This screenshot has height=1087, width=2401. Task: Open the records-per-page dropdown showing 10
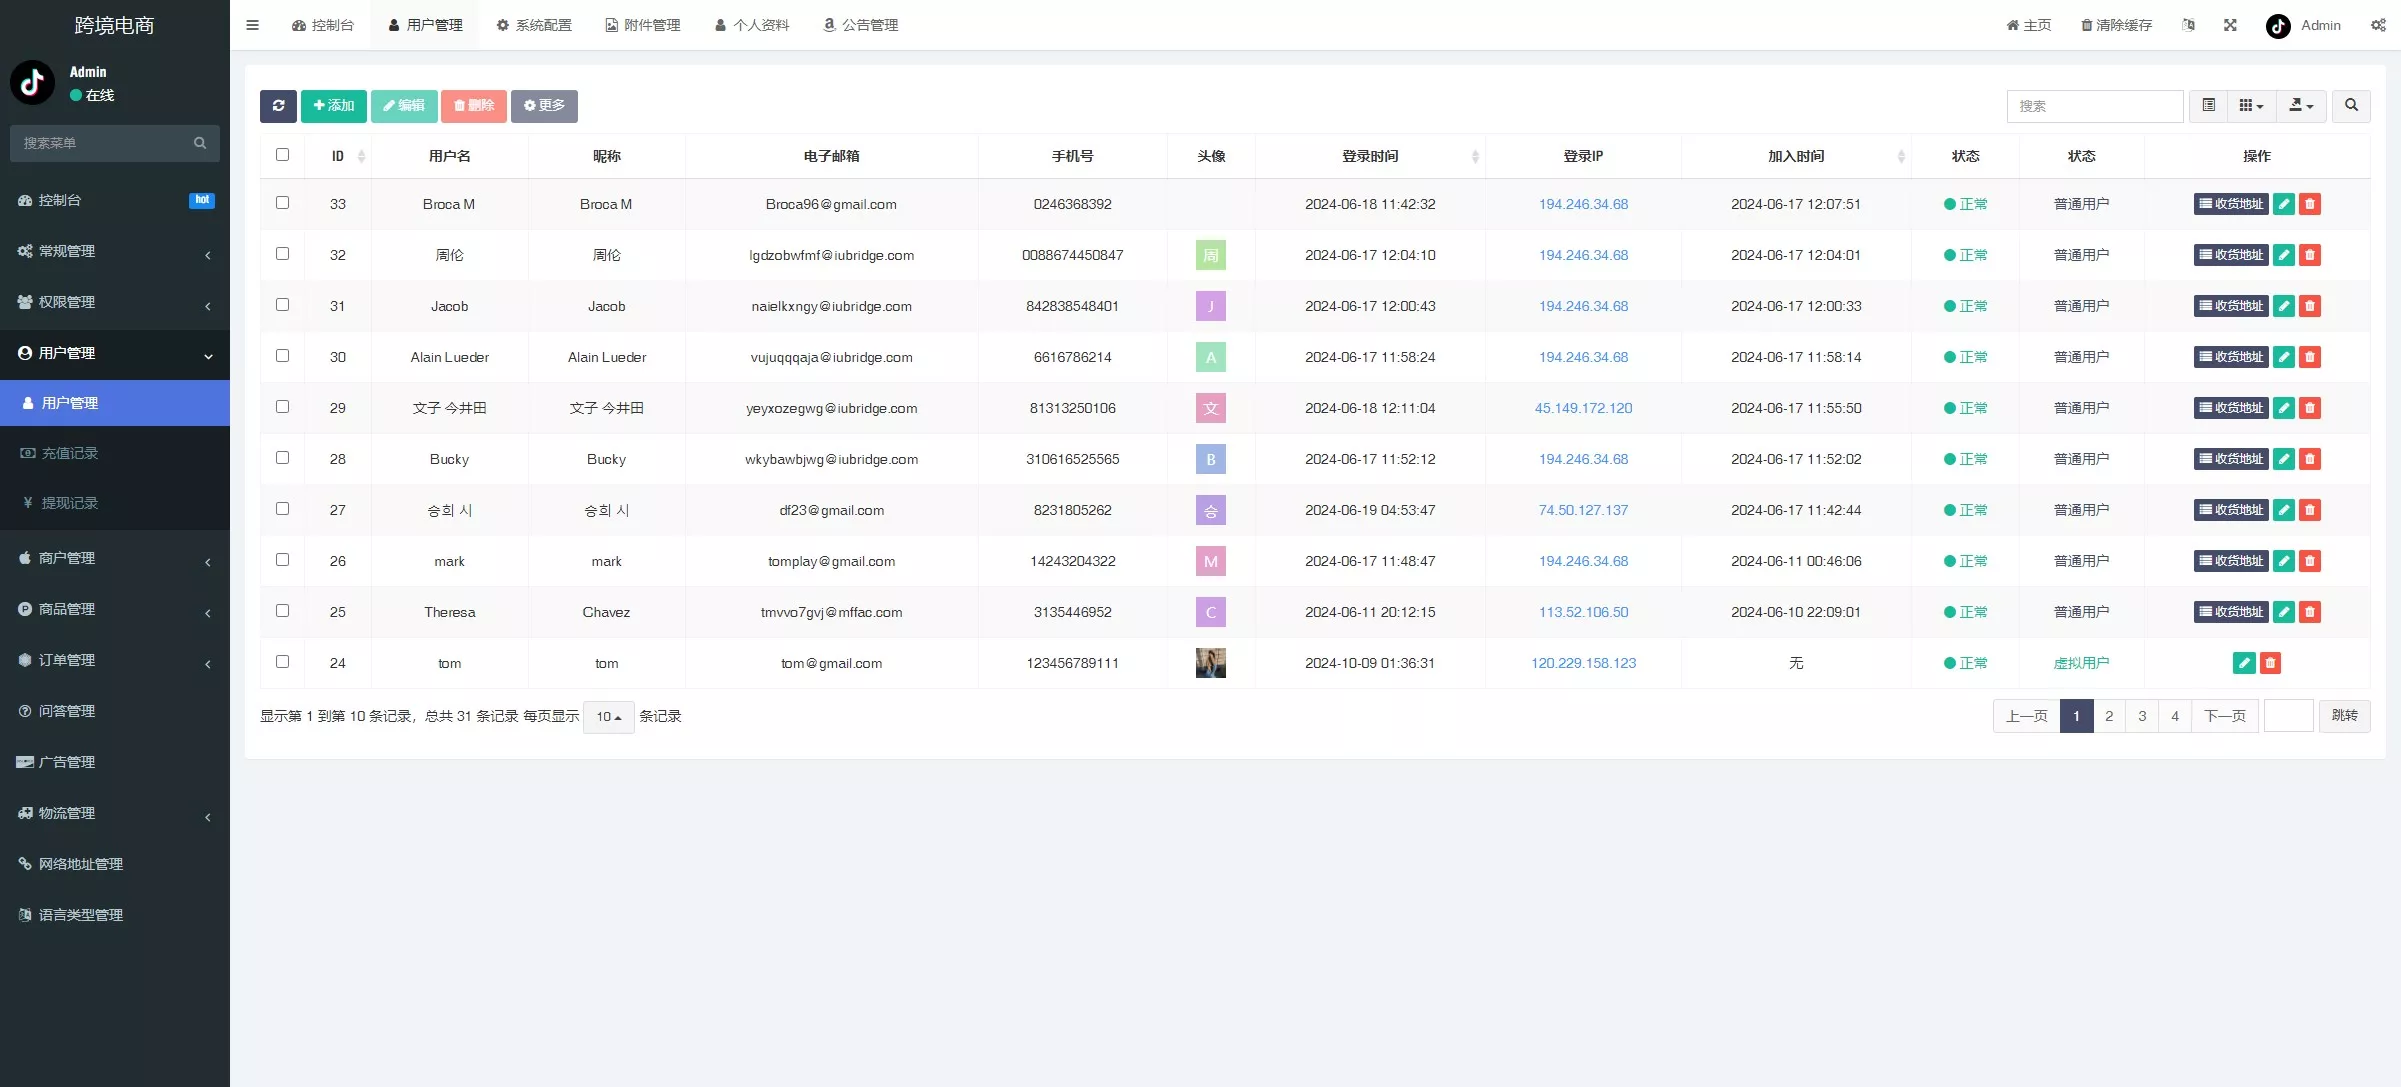coord(608,717)
